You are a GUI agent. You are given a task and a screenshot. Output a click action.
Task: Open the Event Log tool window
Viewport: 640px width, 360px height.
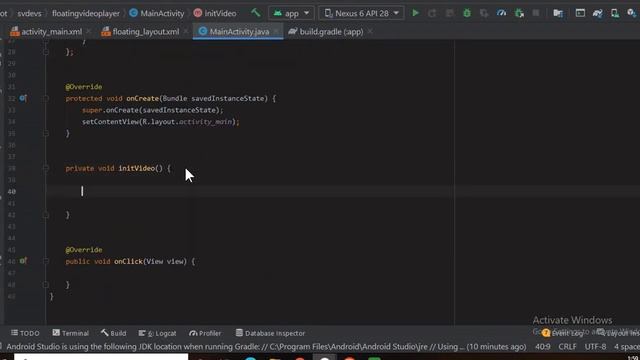tap(563, 333)
